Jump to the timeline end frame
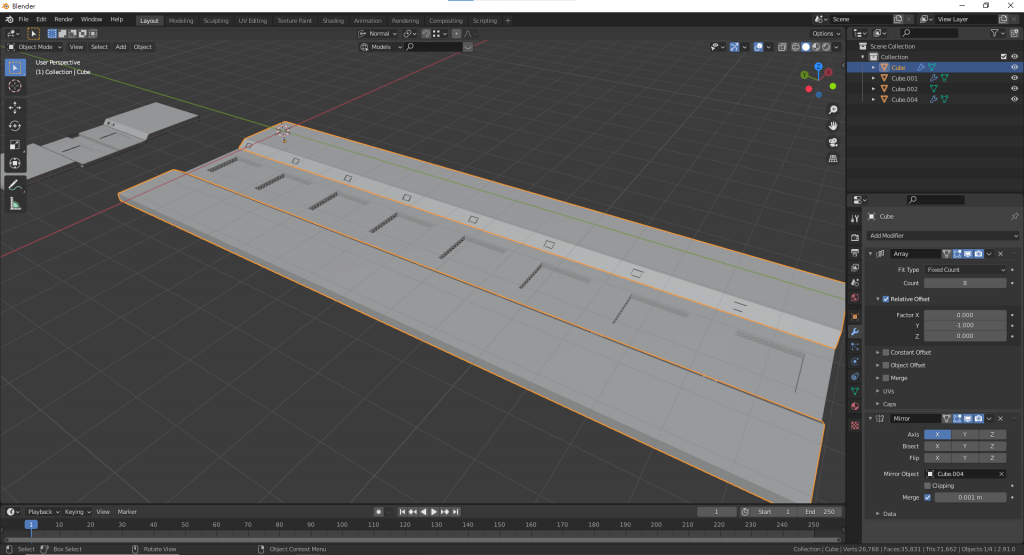This screenshot has height=555, width=1024. [x=456, y=512]
